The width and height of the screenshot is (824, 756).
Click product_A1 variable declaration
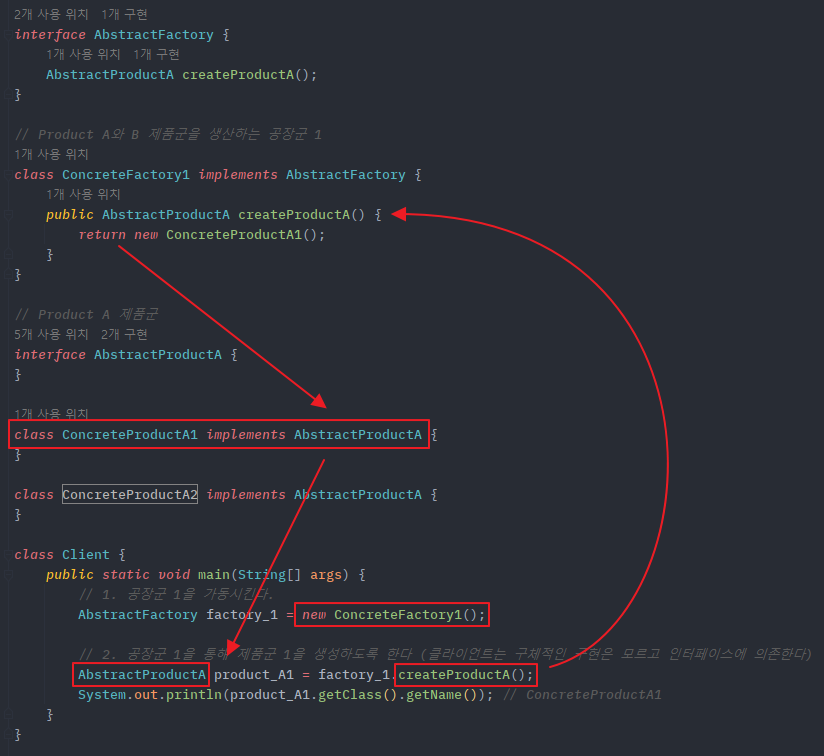254,675
